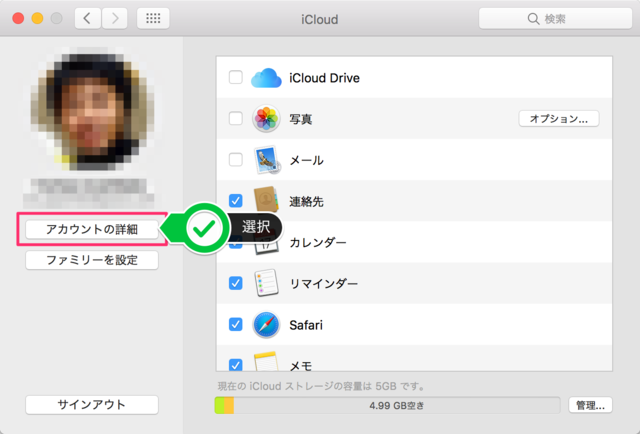Click ファミリーを設定 (Set Up Family) button
Screen dimensions: 640x434
coord(92,260)
